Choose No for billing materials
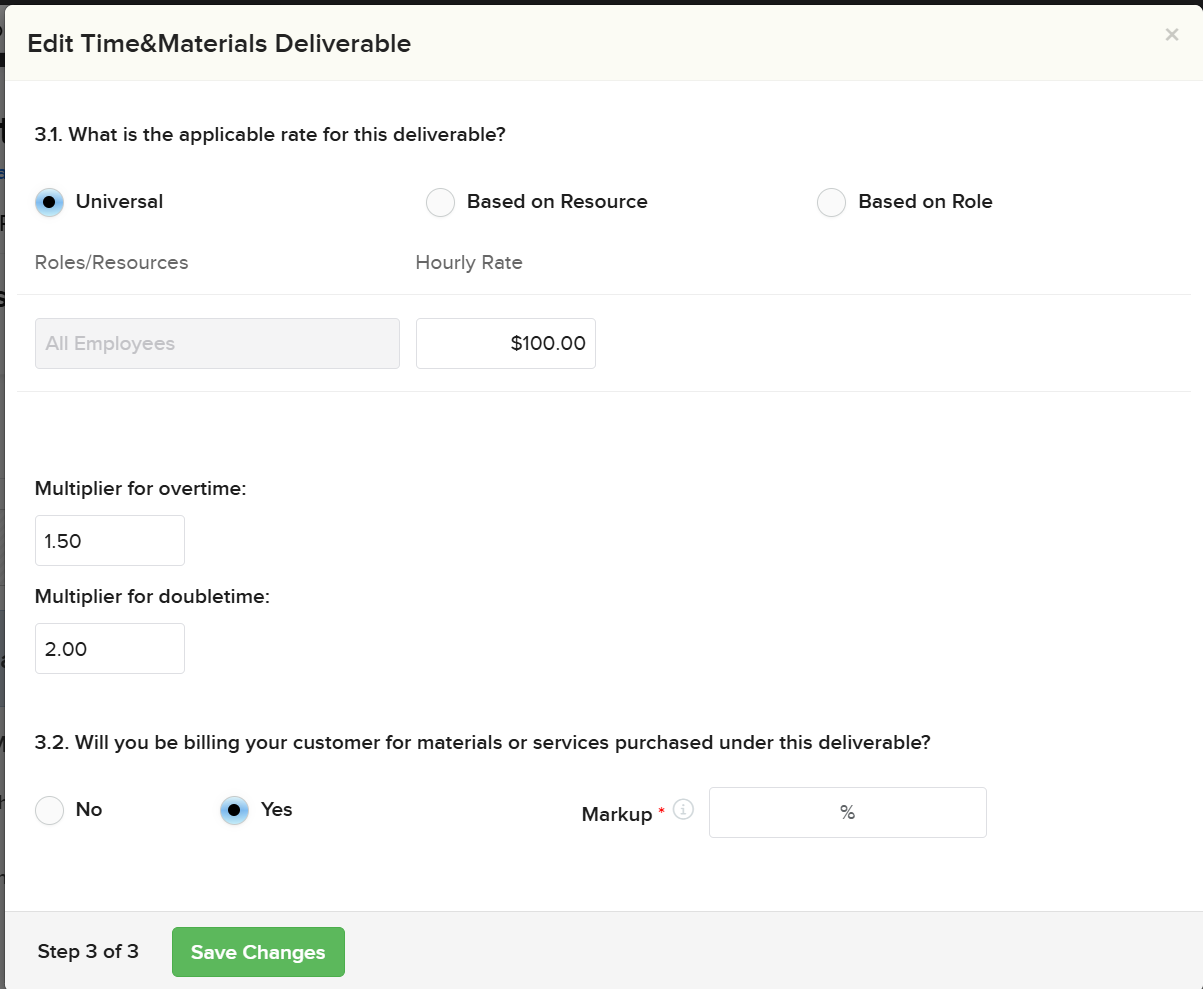 [49, 810]
